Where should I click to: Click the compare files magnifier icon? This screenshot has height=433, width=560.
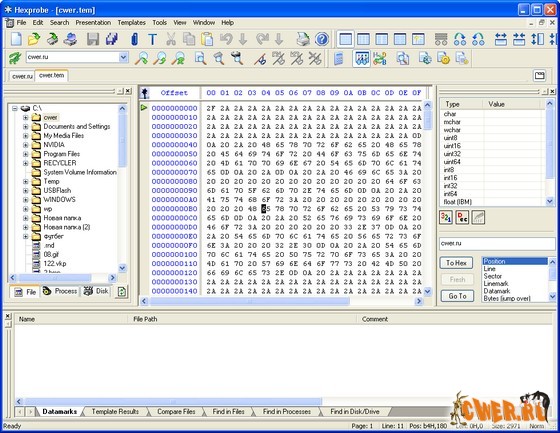[x=403, y=59]
